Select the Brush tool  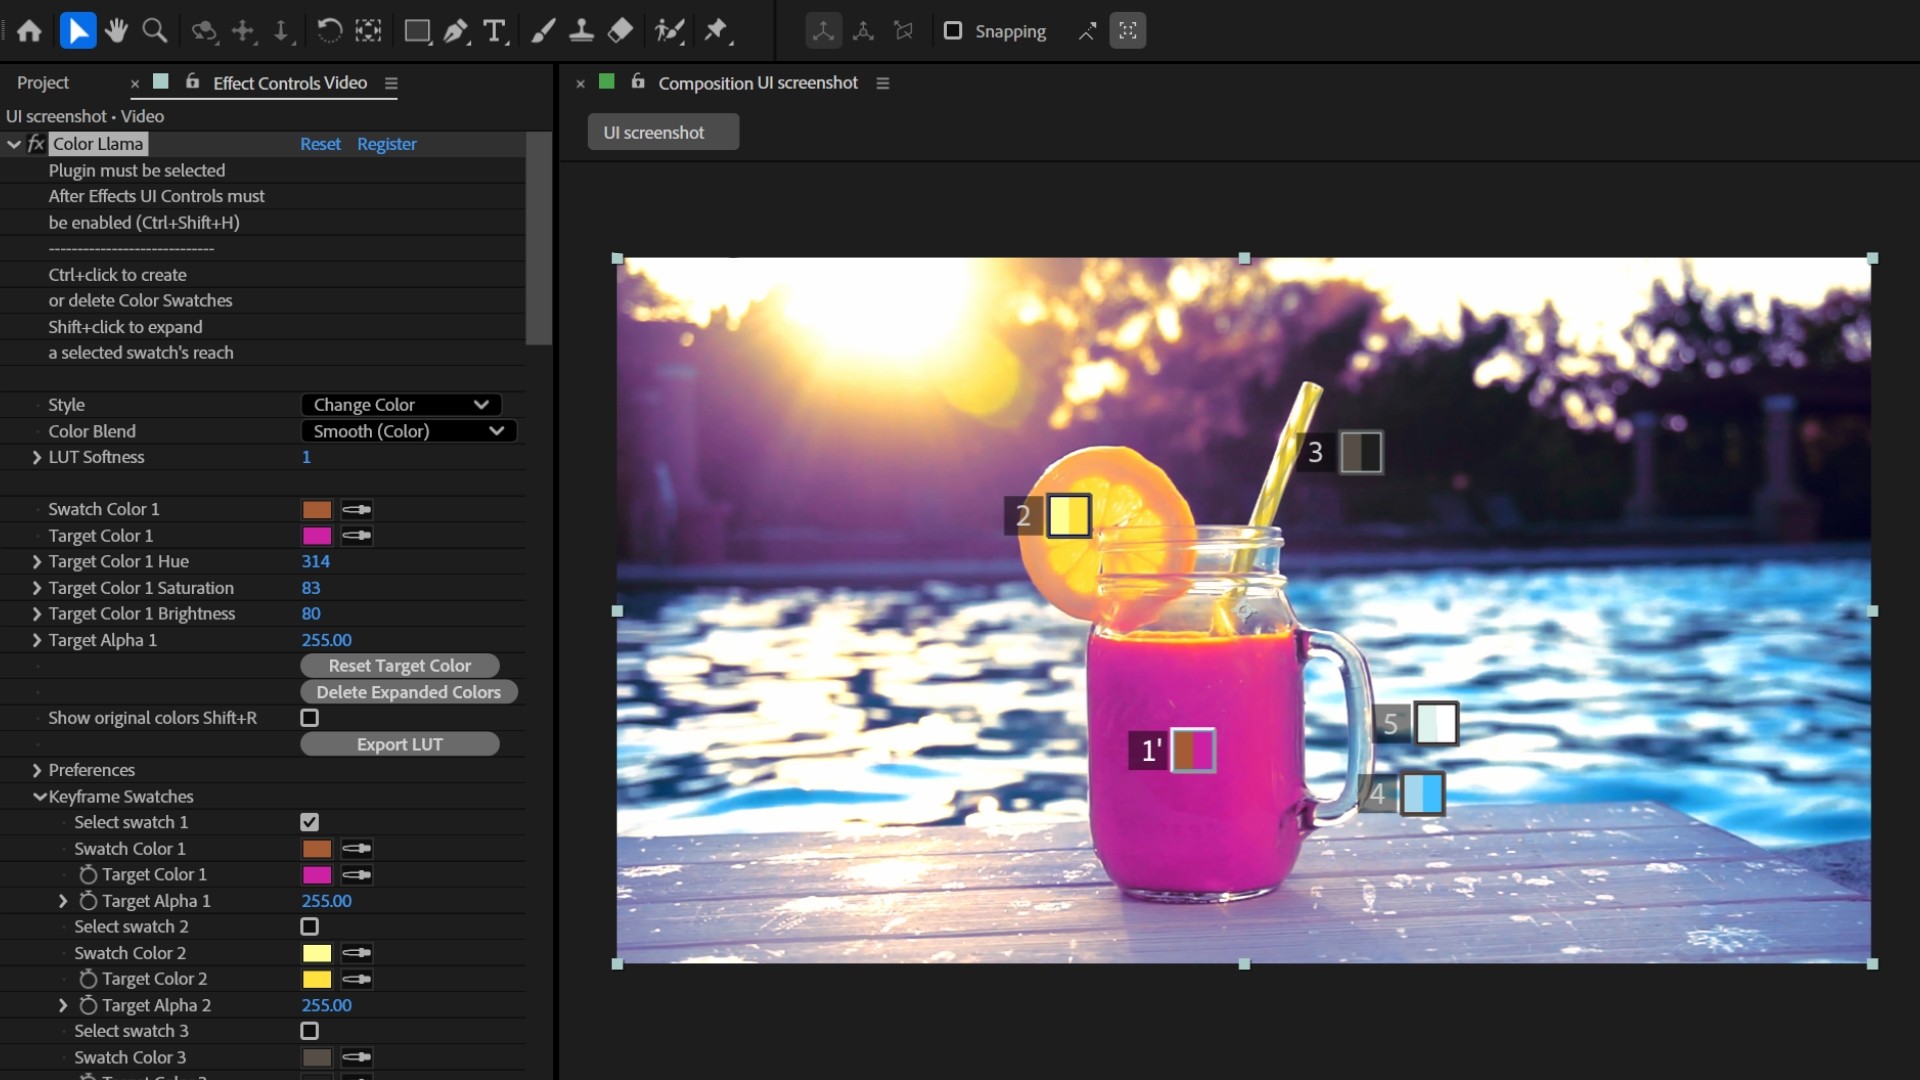(543, 31)
